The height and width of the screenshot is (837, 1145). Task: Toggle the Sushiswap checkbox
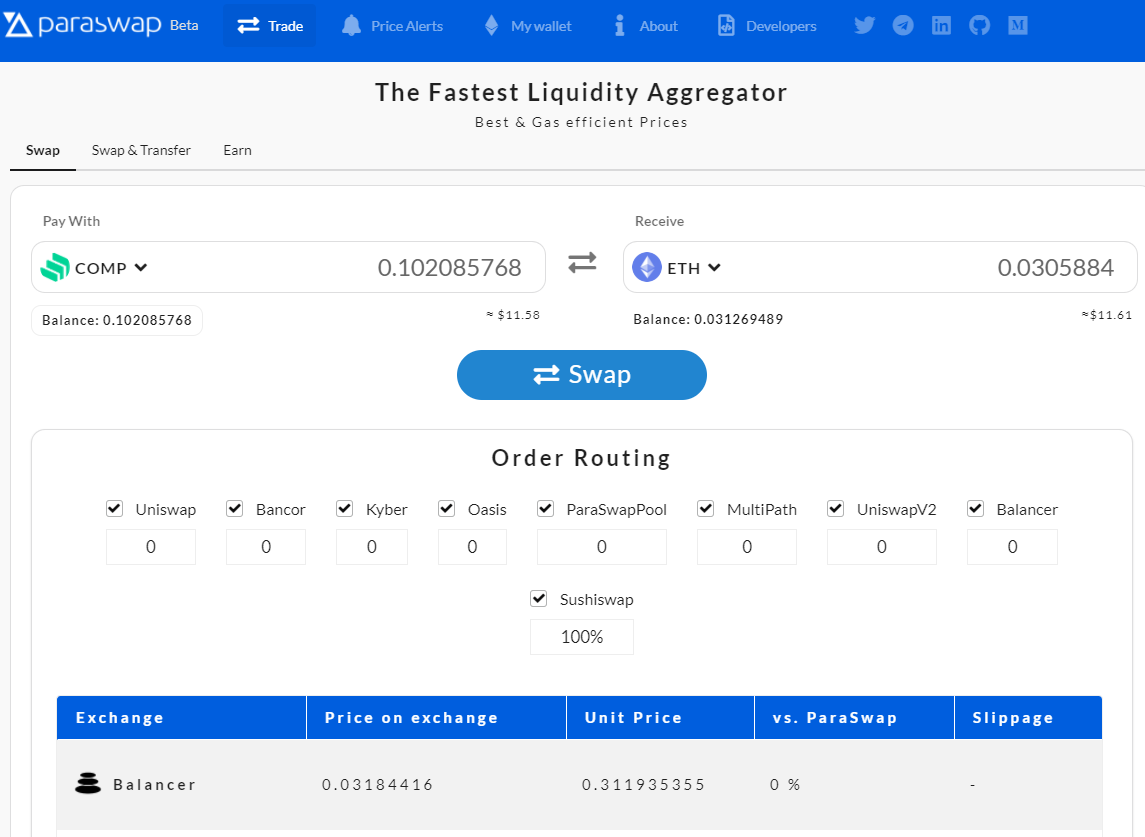539,599
